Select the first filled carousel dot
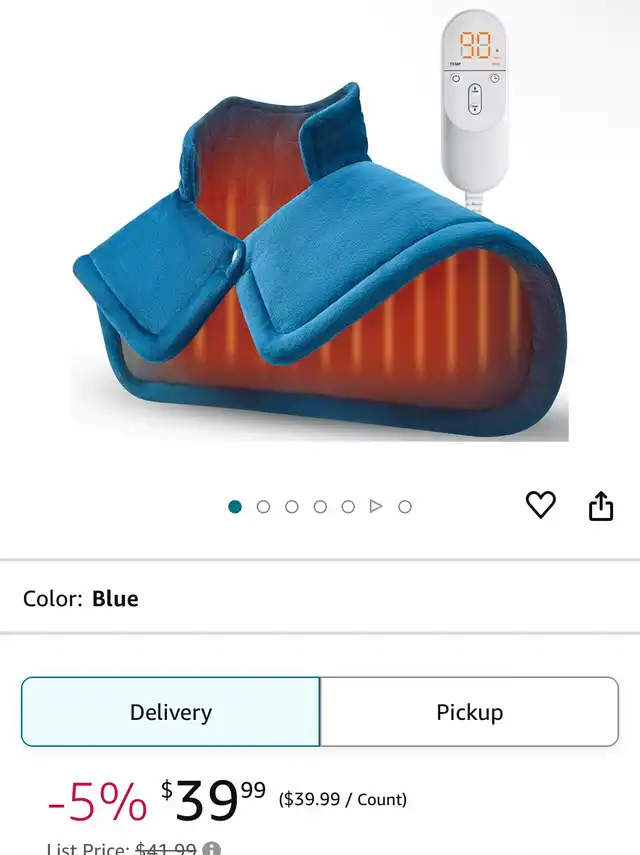The image size is (640, 855). click(x=235, y=507)
